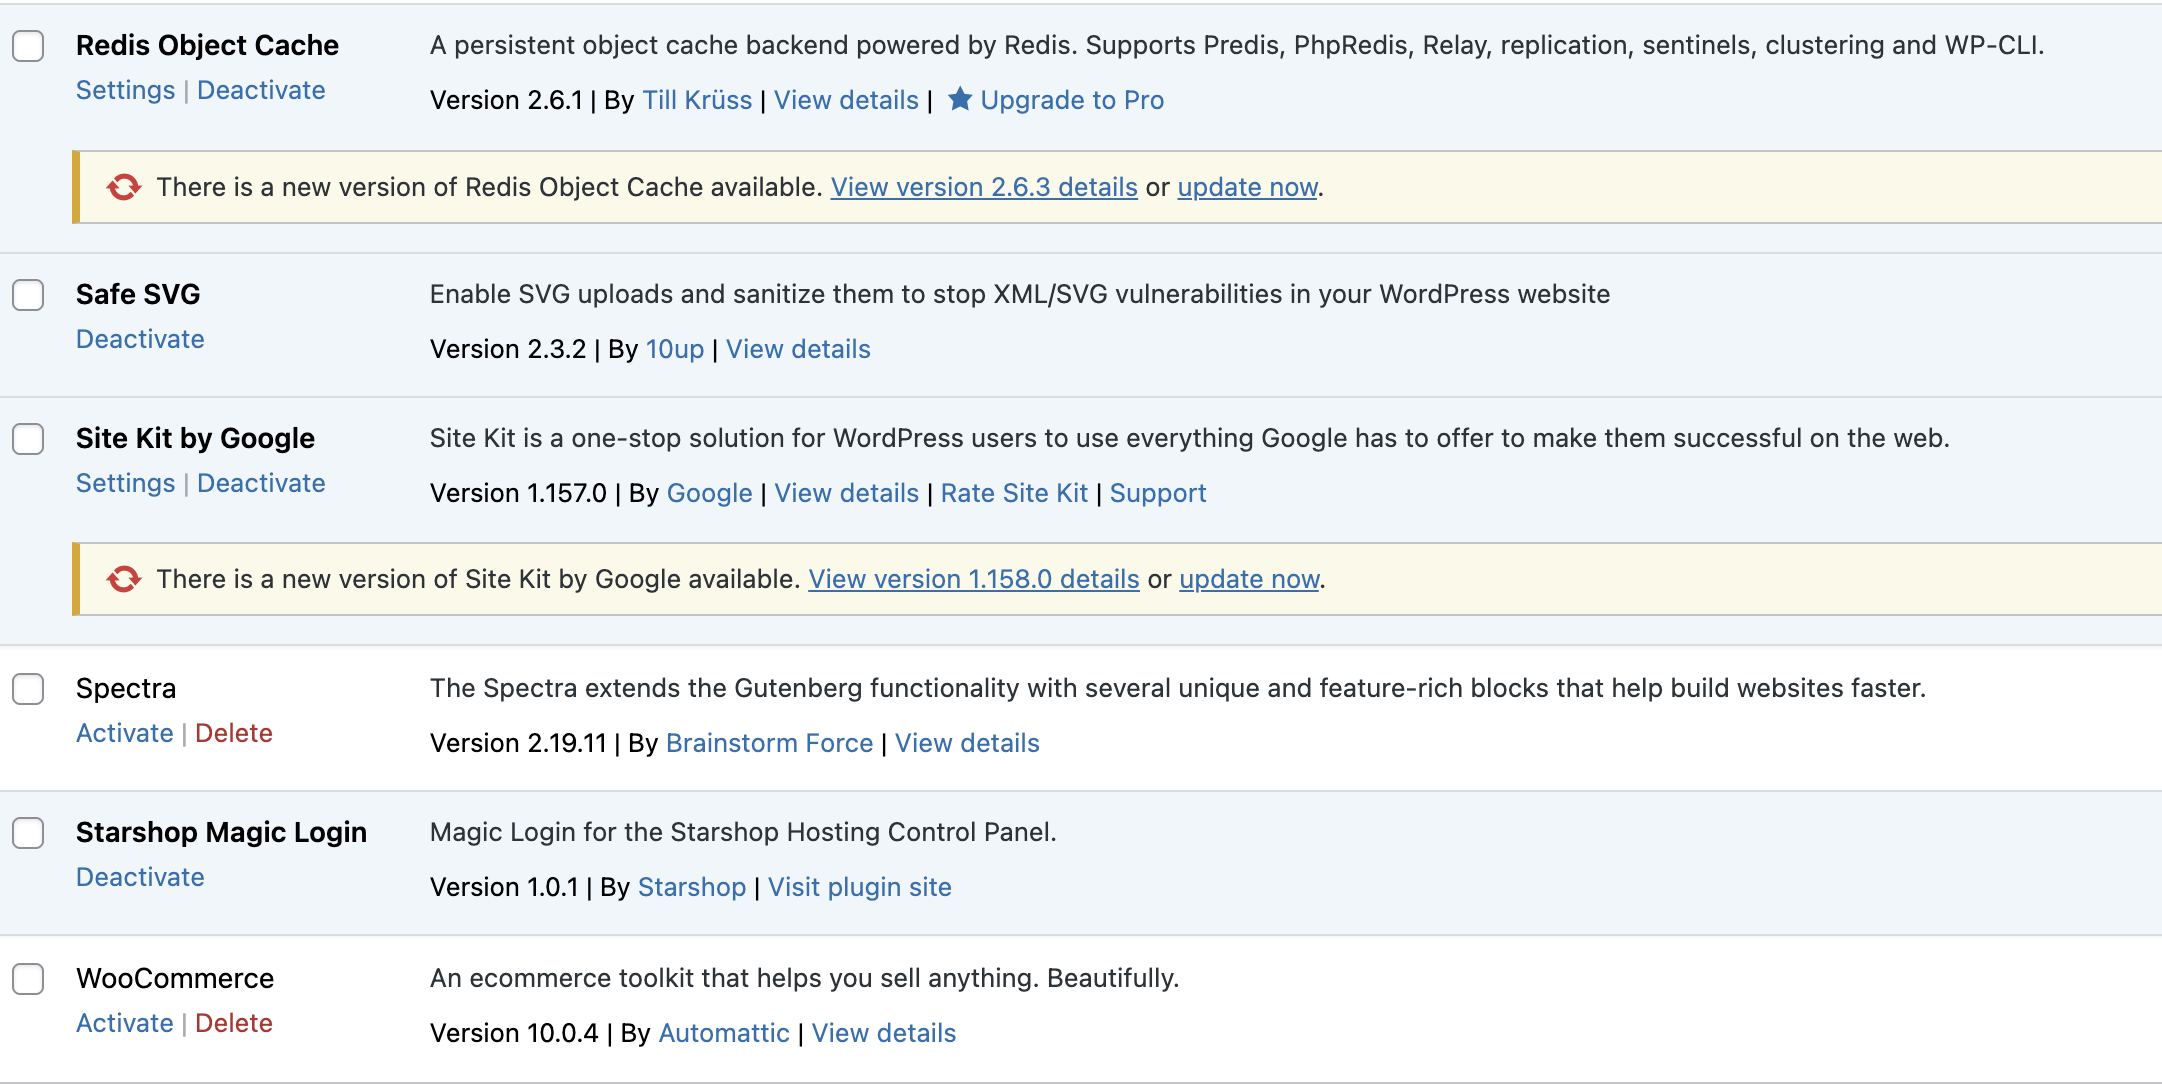Click the Upgrade to Pro link
The height and width of the screenshot is (1084, 2162).
[1072, 100]
